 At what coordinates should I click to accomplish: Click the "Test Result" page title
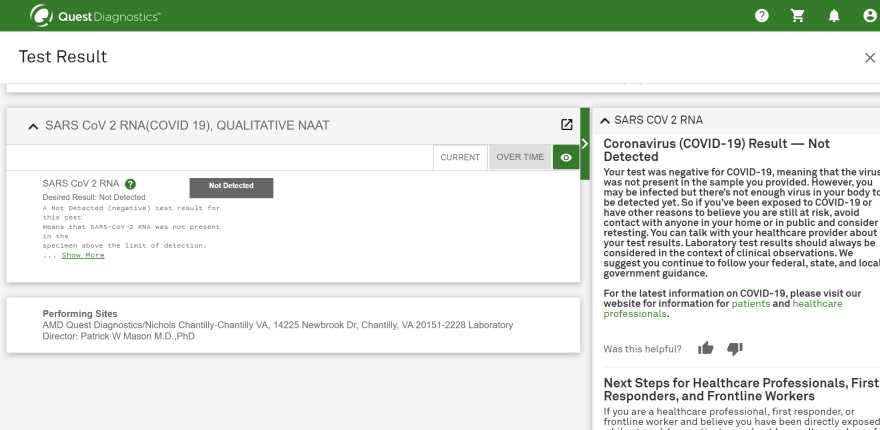click(63, 57)
